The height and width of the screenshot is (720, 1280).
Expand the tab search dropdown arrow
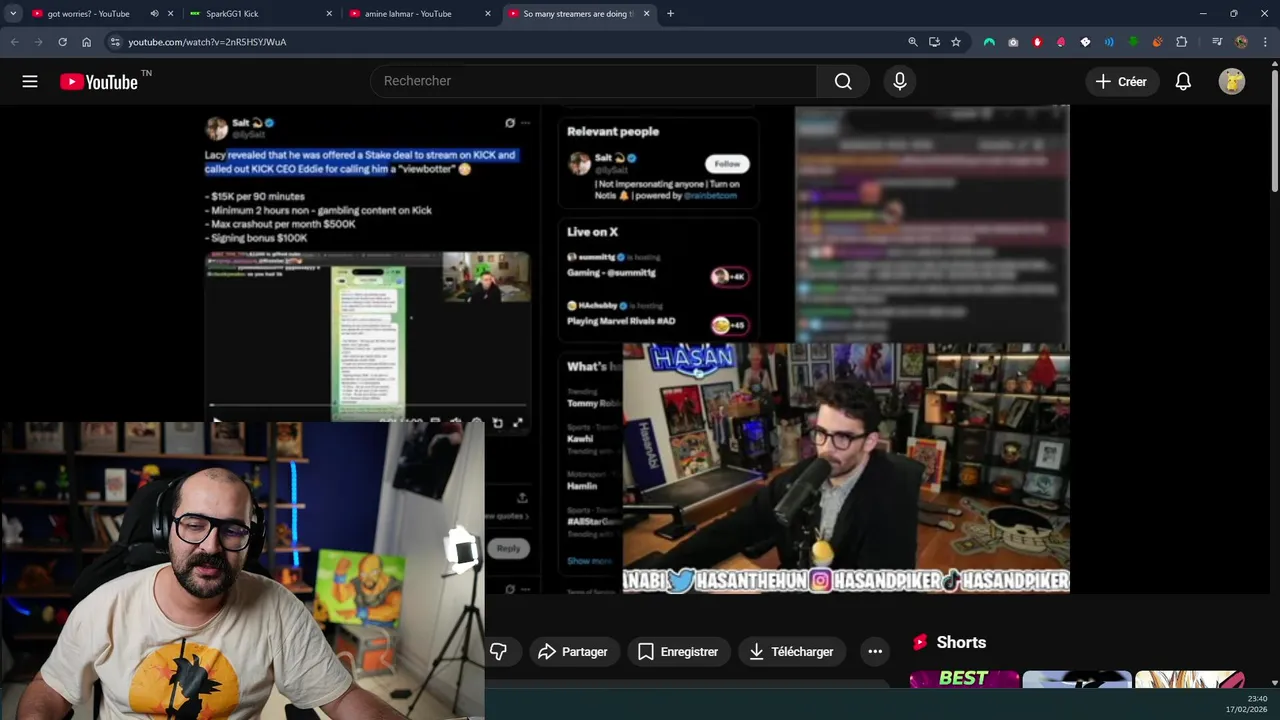[x=13, y=14]
